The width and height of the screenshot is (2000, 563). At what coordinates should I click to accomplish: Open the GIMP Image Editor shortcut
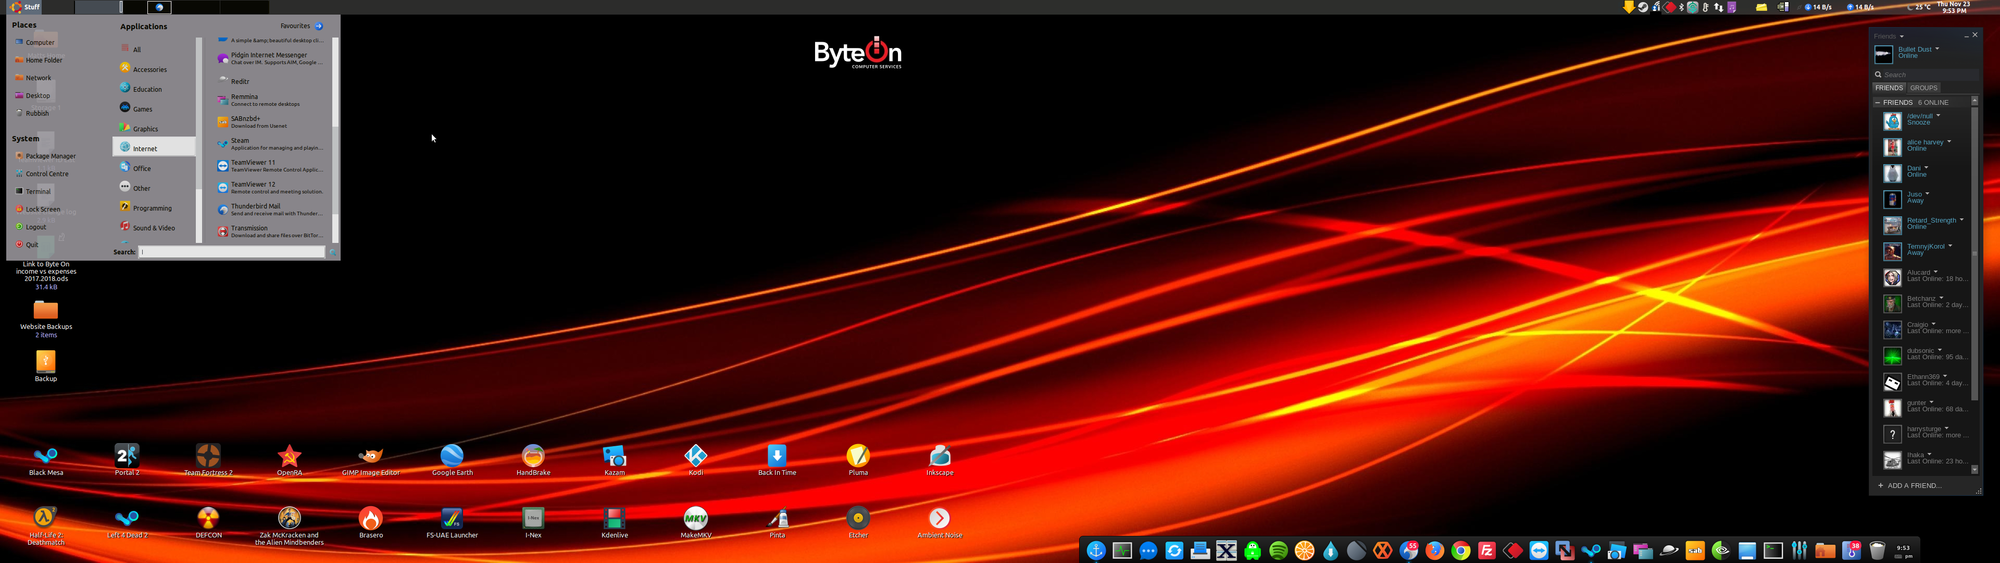point(370,457)
